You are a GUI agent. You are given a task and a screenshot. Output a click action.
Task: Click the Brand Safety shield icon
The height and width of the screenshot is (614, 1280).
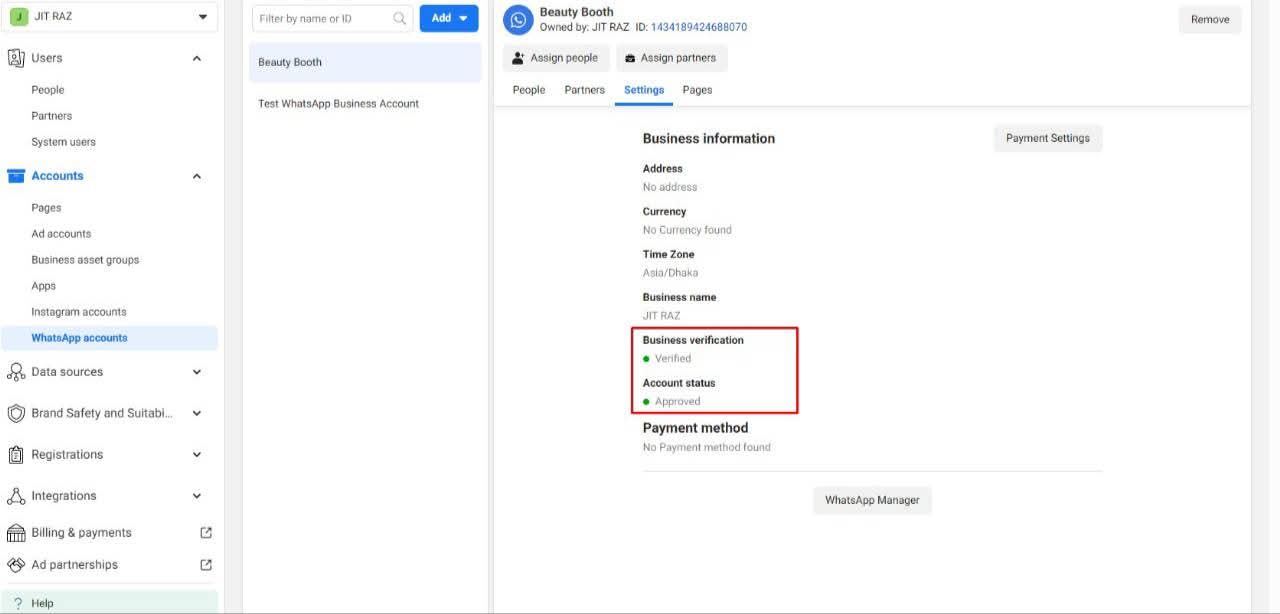pos(16,413)
